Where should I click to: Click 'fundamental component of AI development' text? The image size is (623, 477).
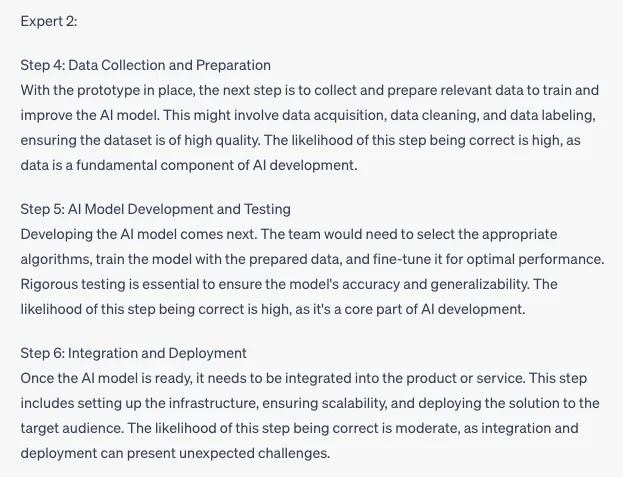coord(215,165)
